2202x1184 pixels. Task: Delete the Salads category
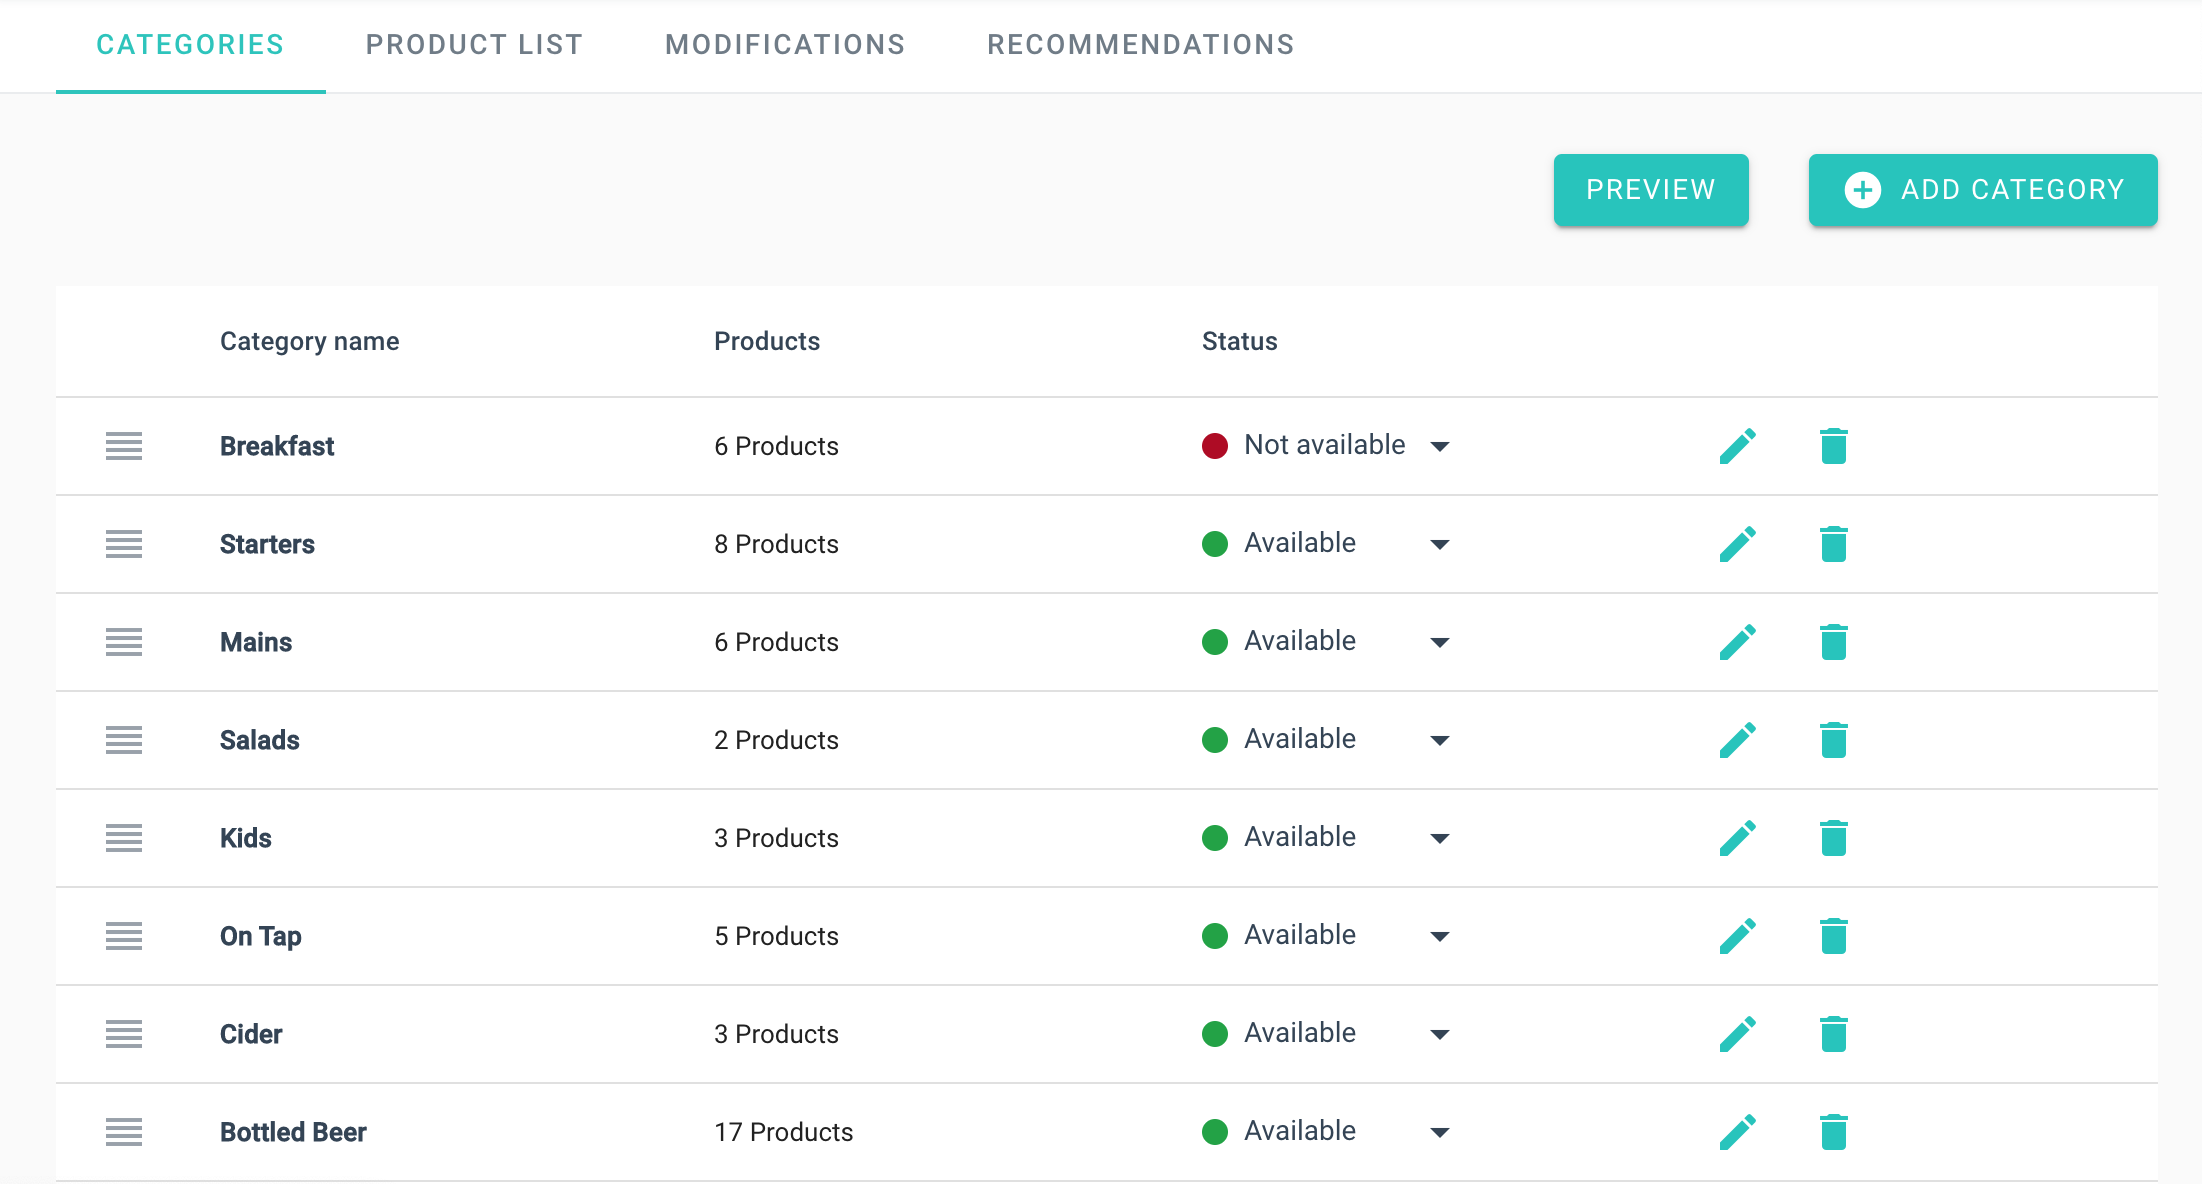coord(1833,740)
